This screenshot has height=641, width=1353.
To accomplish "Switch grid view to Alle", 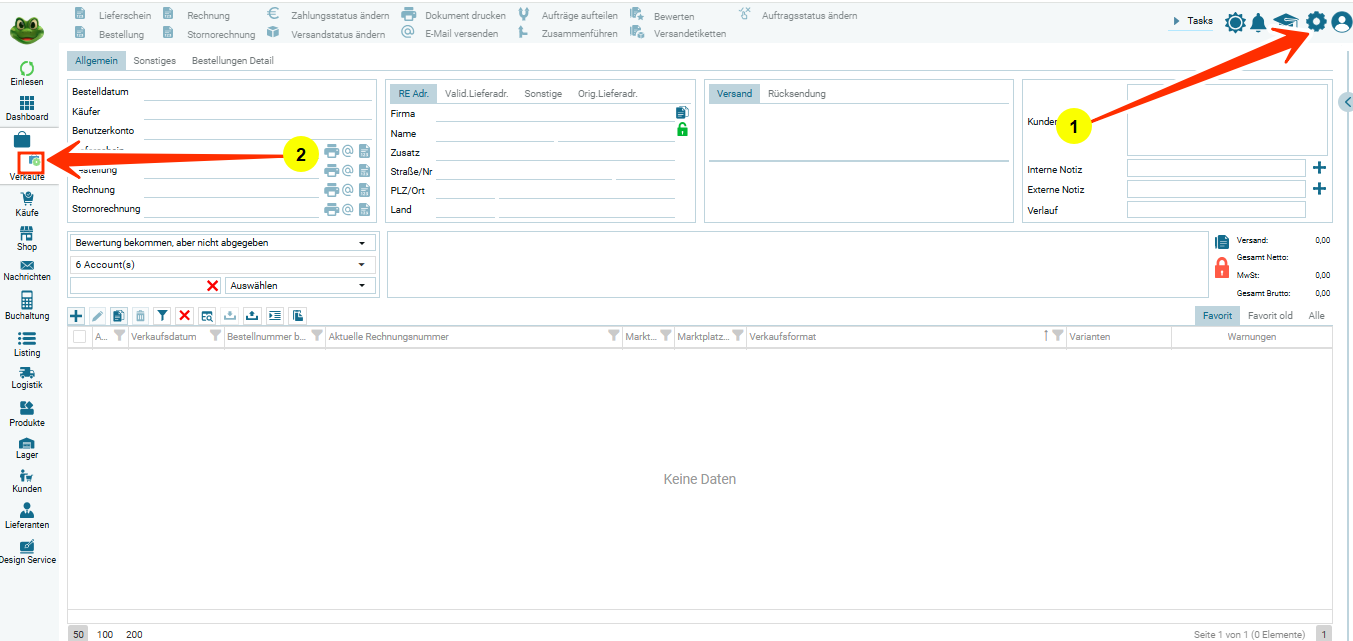I will point(1316,315).
